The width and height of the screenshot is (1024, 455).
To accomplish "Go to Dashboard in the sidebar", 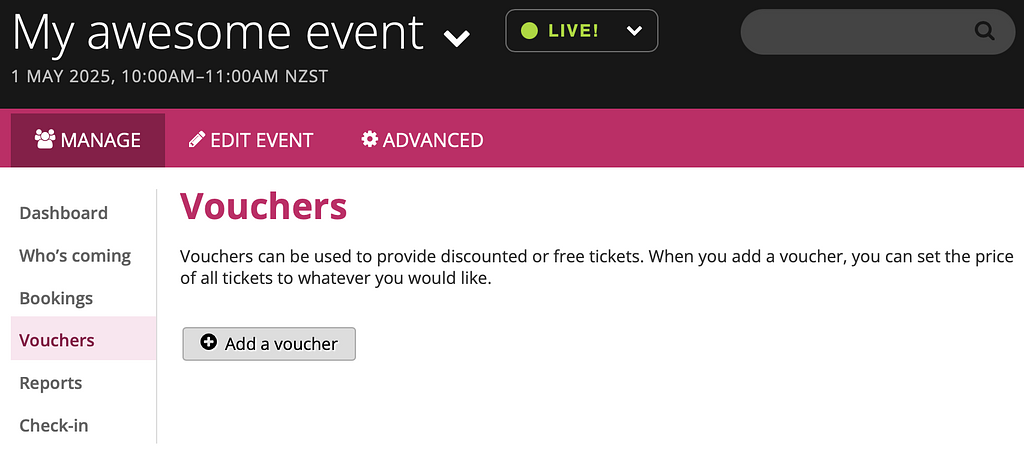I will coord(63,213).
